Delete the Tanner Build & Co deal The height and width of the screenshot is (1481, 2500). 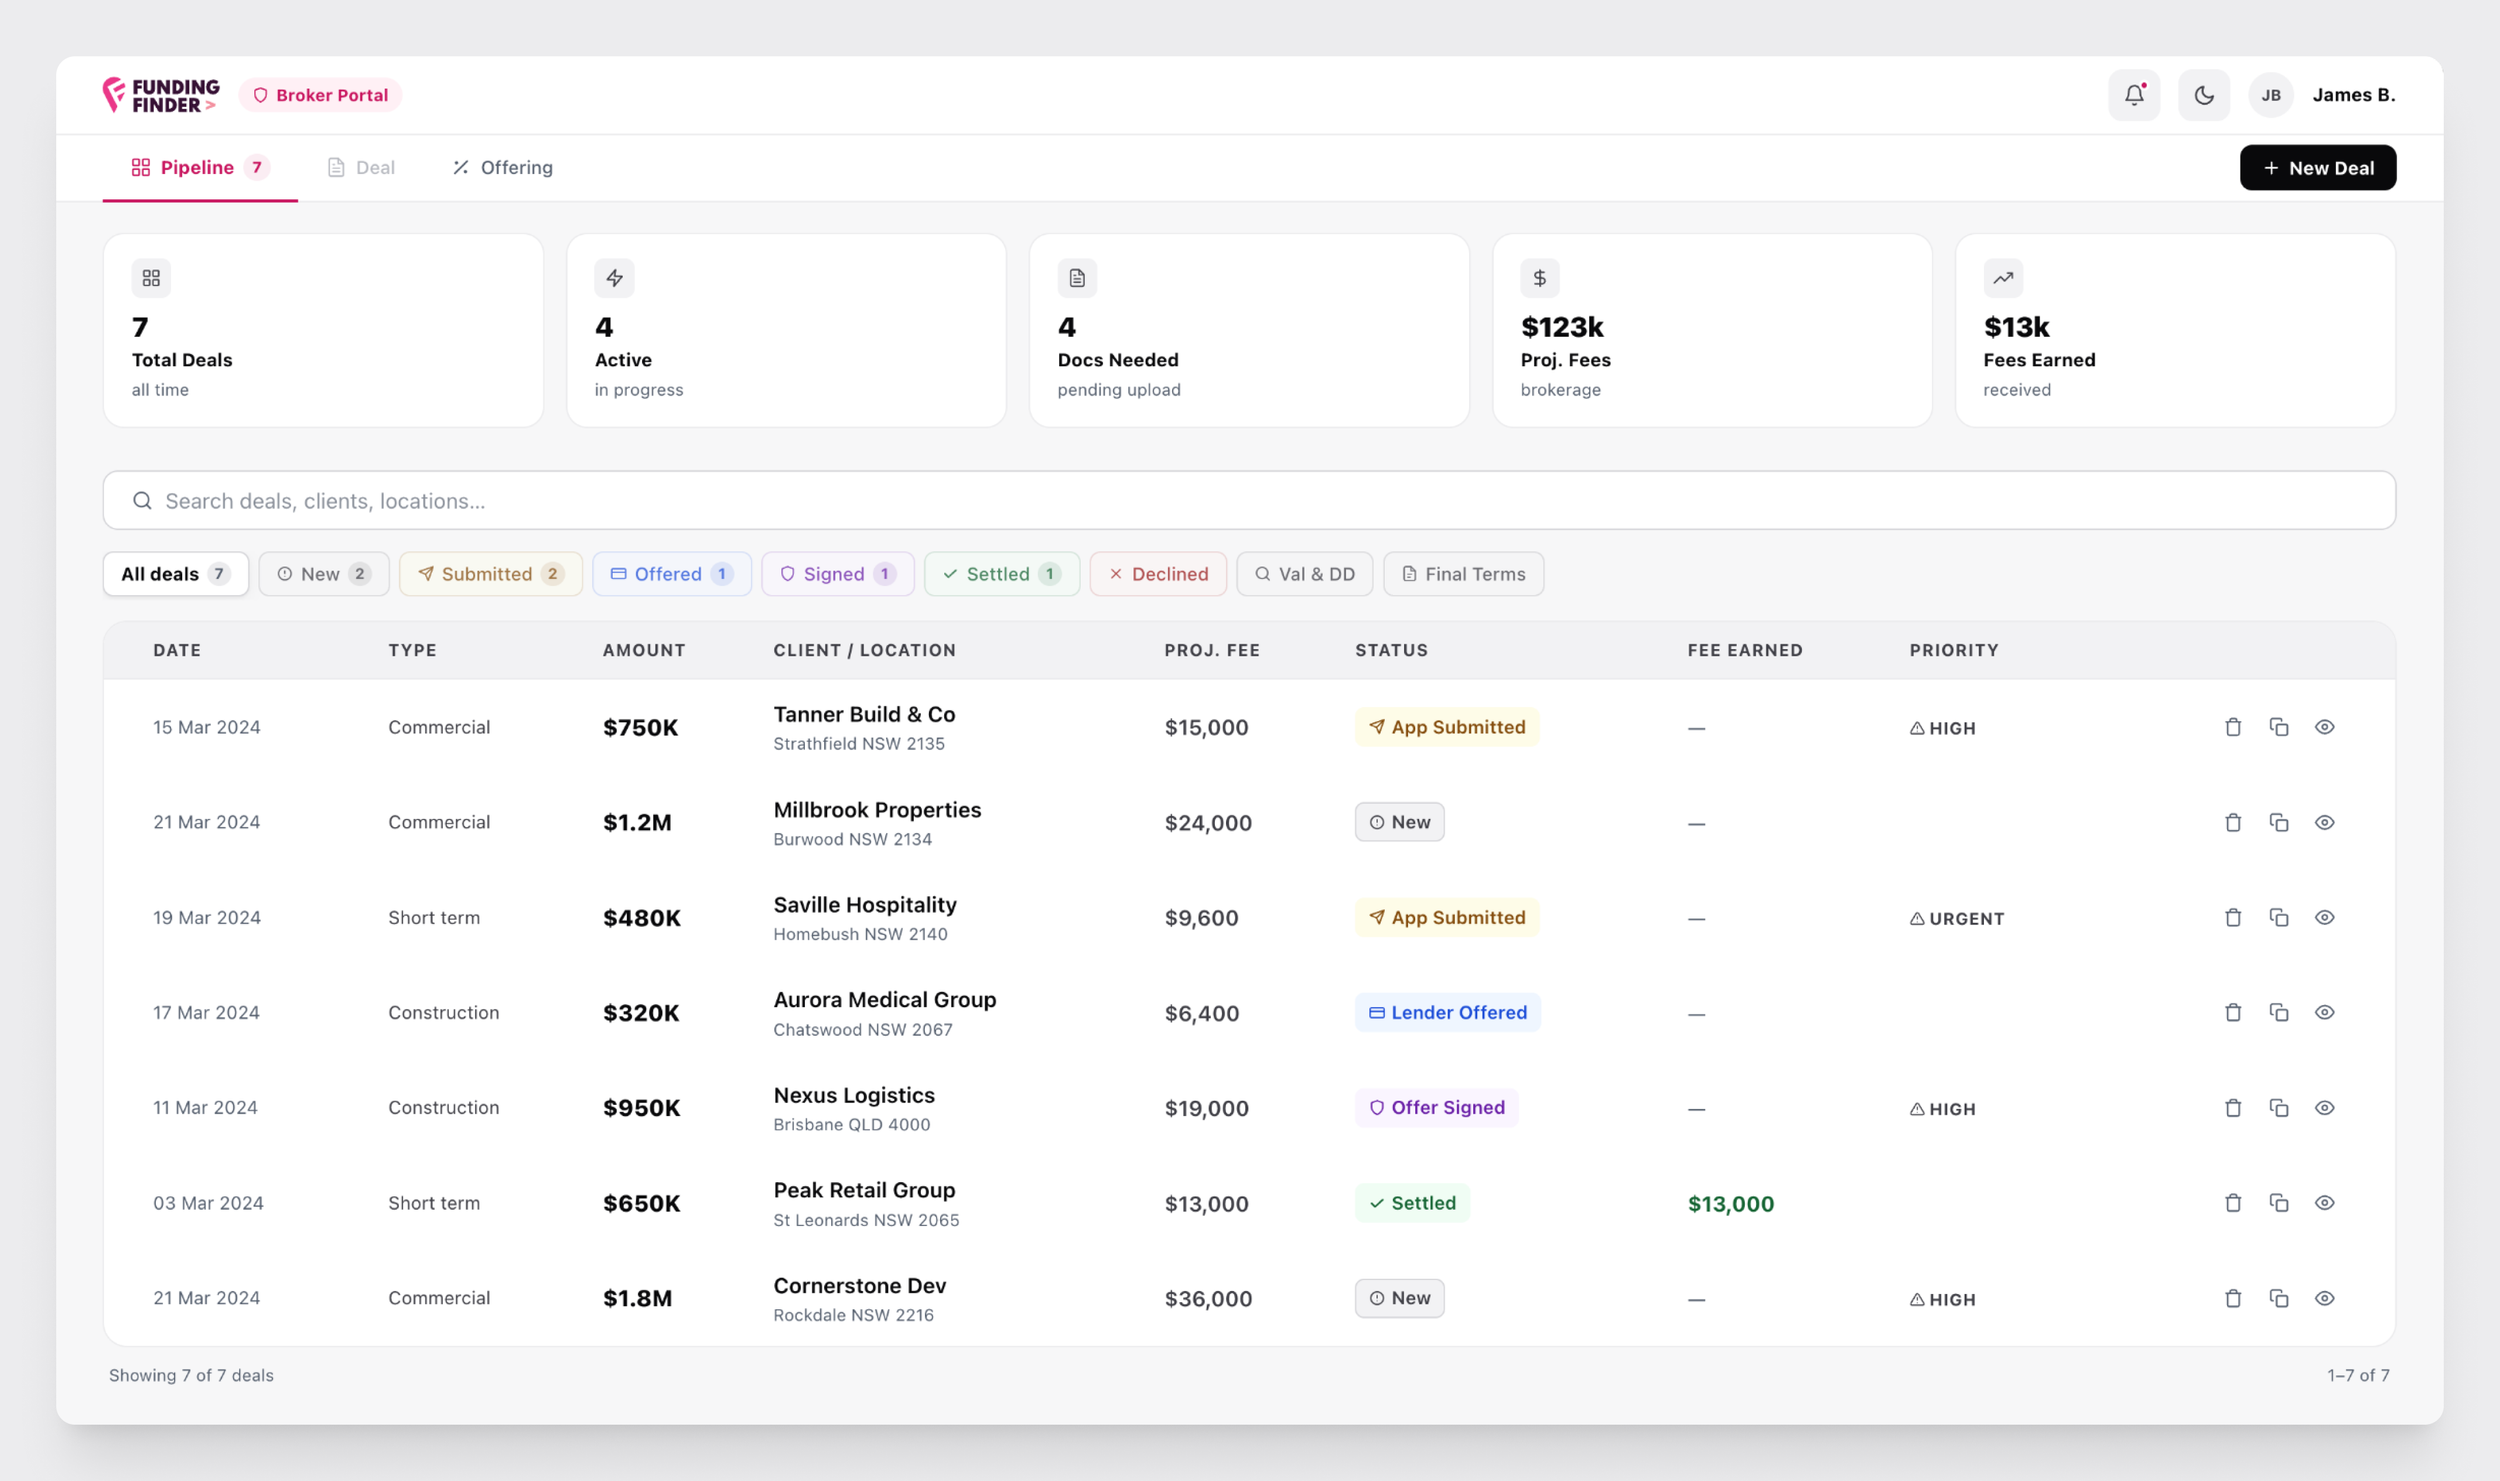pyautogui.click(x=2232, y=727)
